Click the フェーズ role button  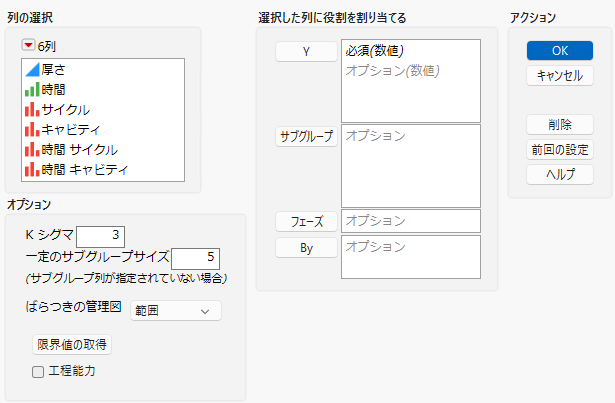(x=306, y=222)
